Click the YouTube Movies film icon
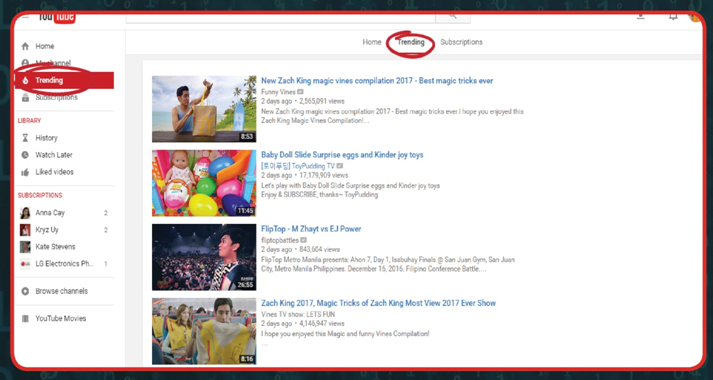Screen dimensions: 713x380 (25, 319)
